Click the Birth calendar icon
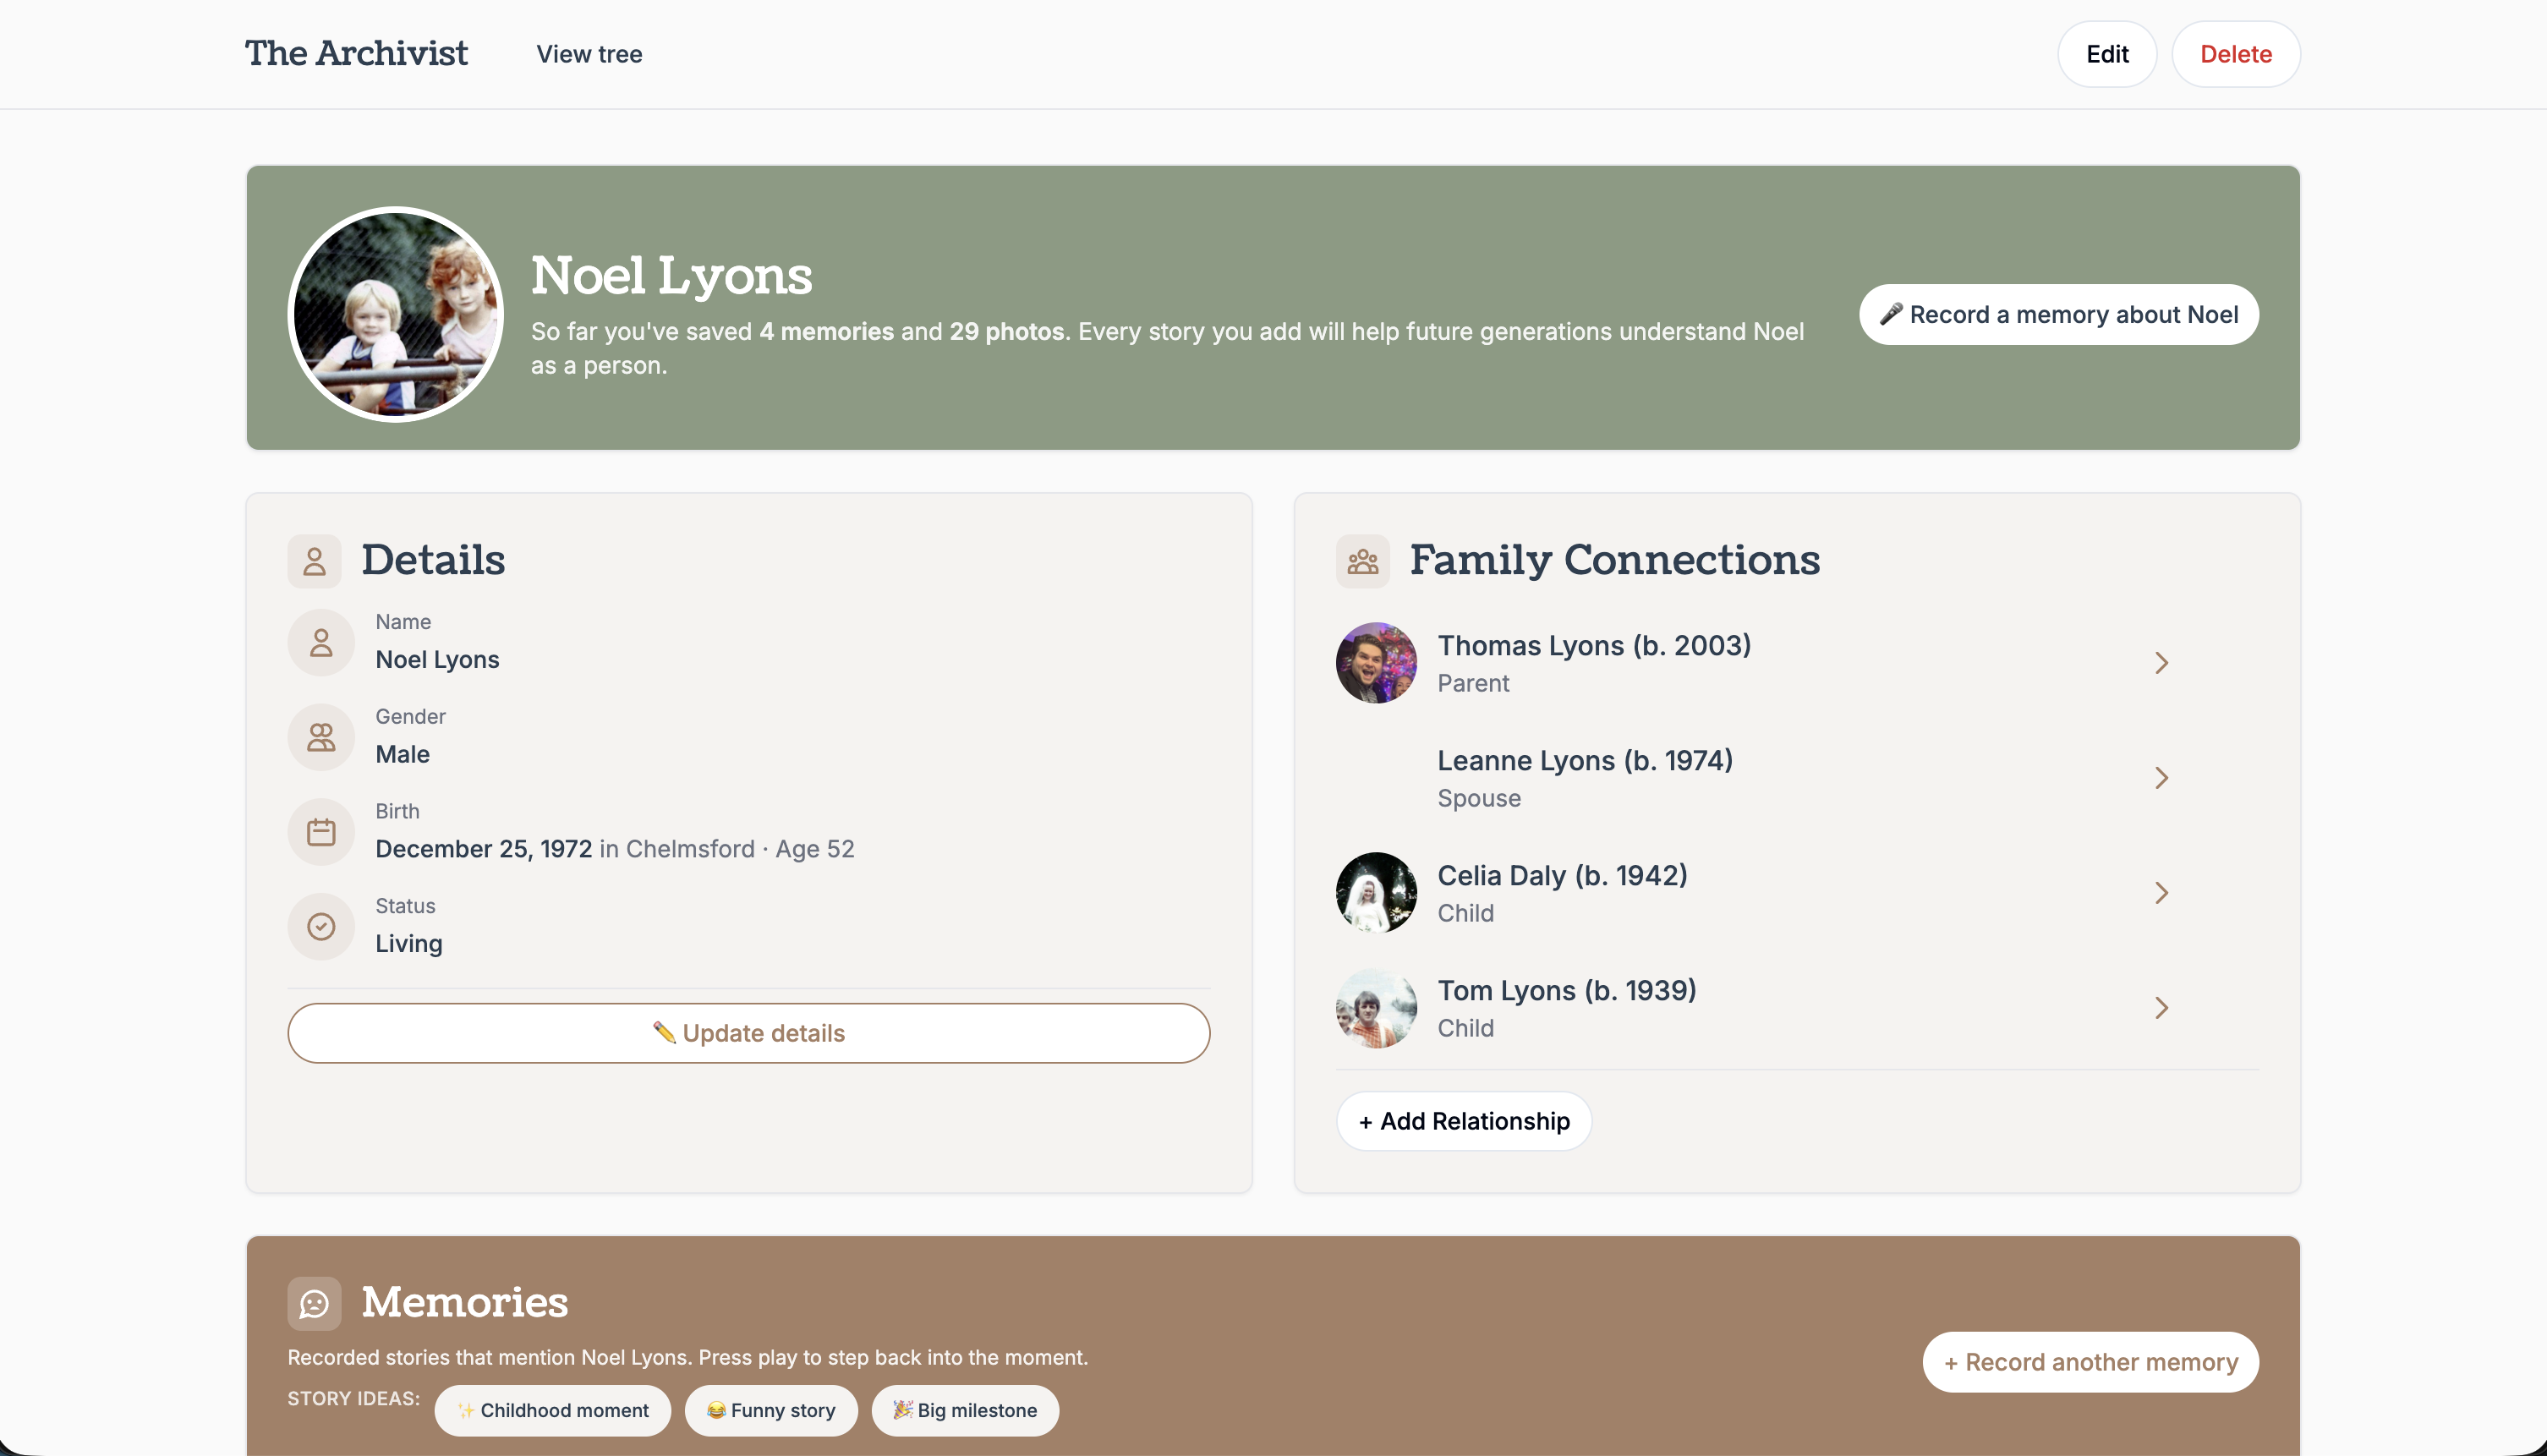This screenshot has width=2547, height=1456. point(320,831)
